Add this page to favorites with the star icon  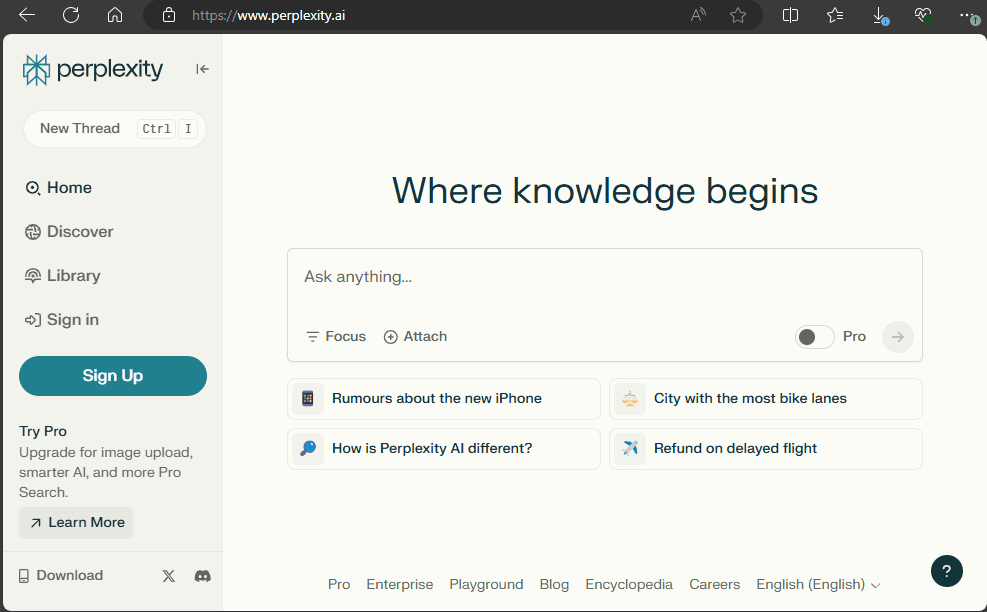tap(738, 15)
